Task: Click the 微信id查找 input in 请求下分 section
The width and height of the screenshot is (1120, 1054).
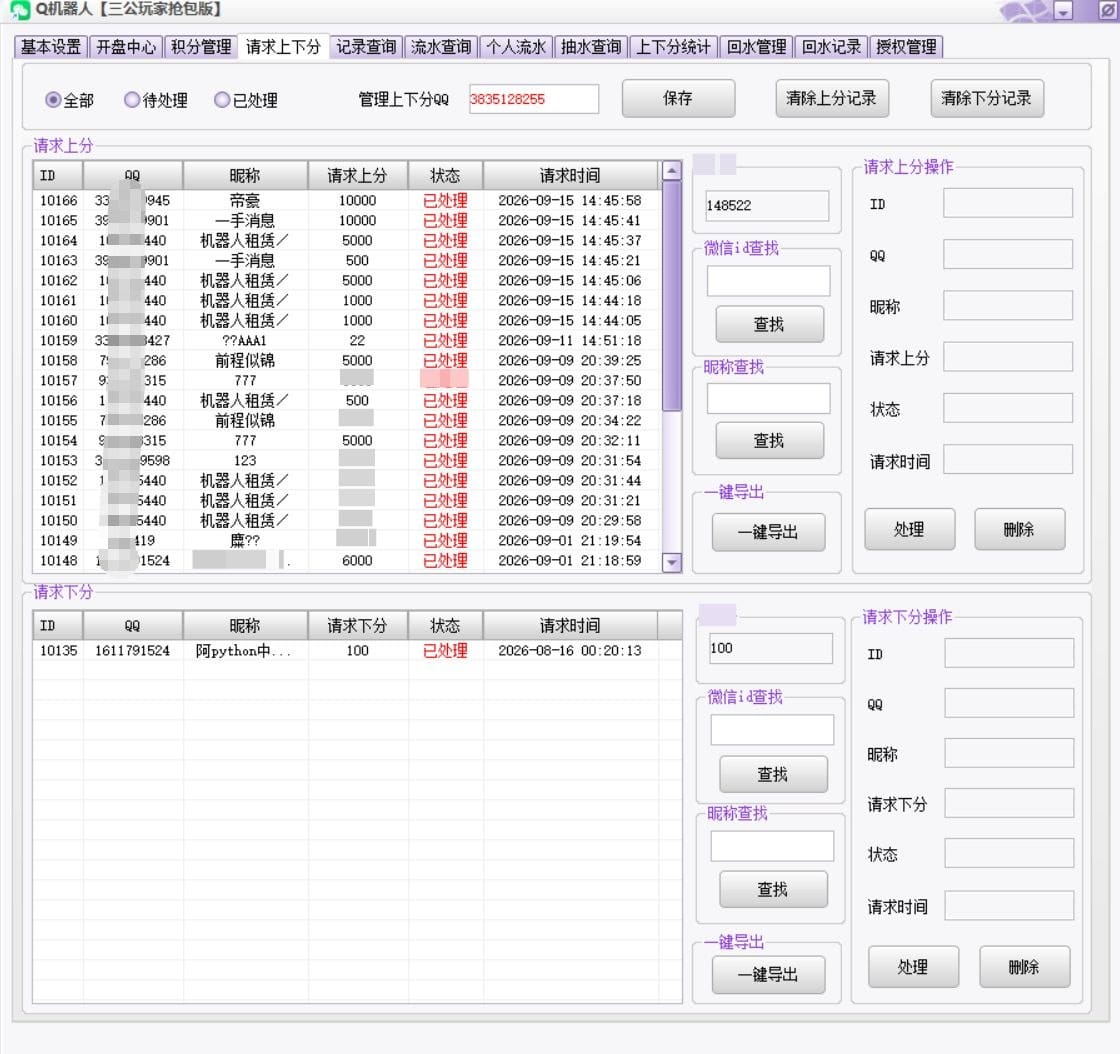Action: (772, 731)
